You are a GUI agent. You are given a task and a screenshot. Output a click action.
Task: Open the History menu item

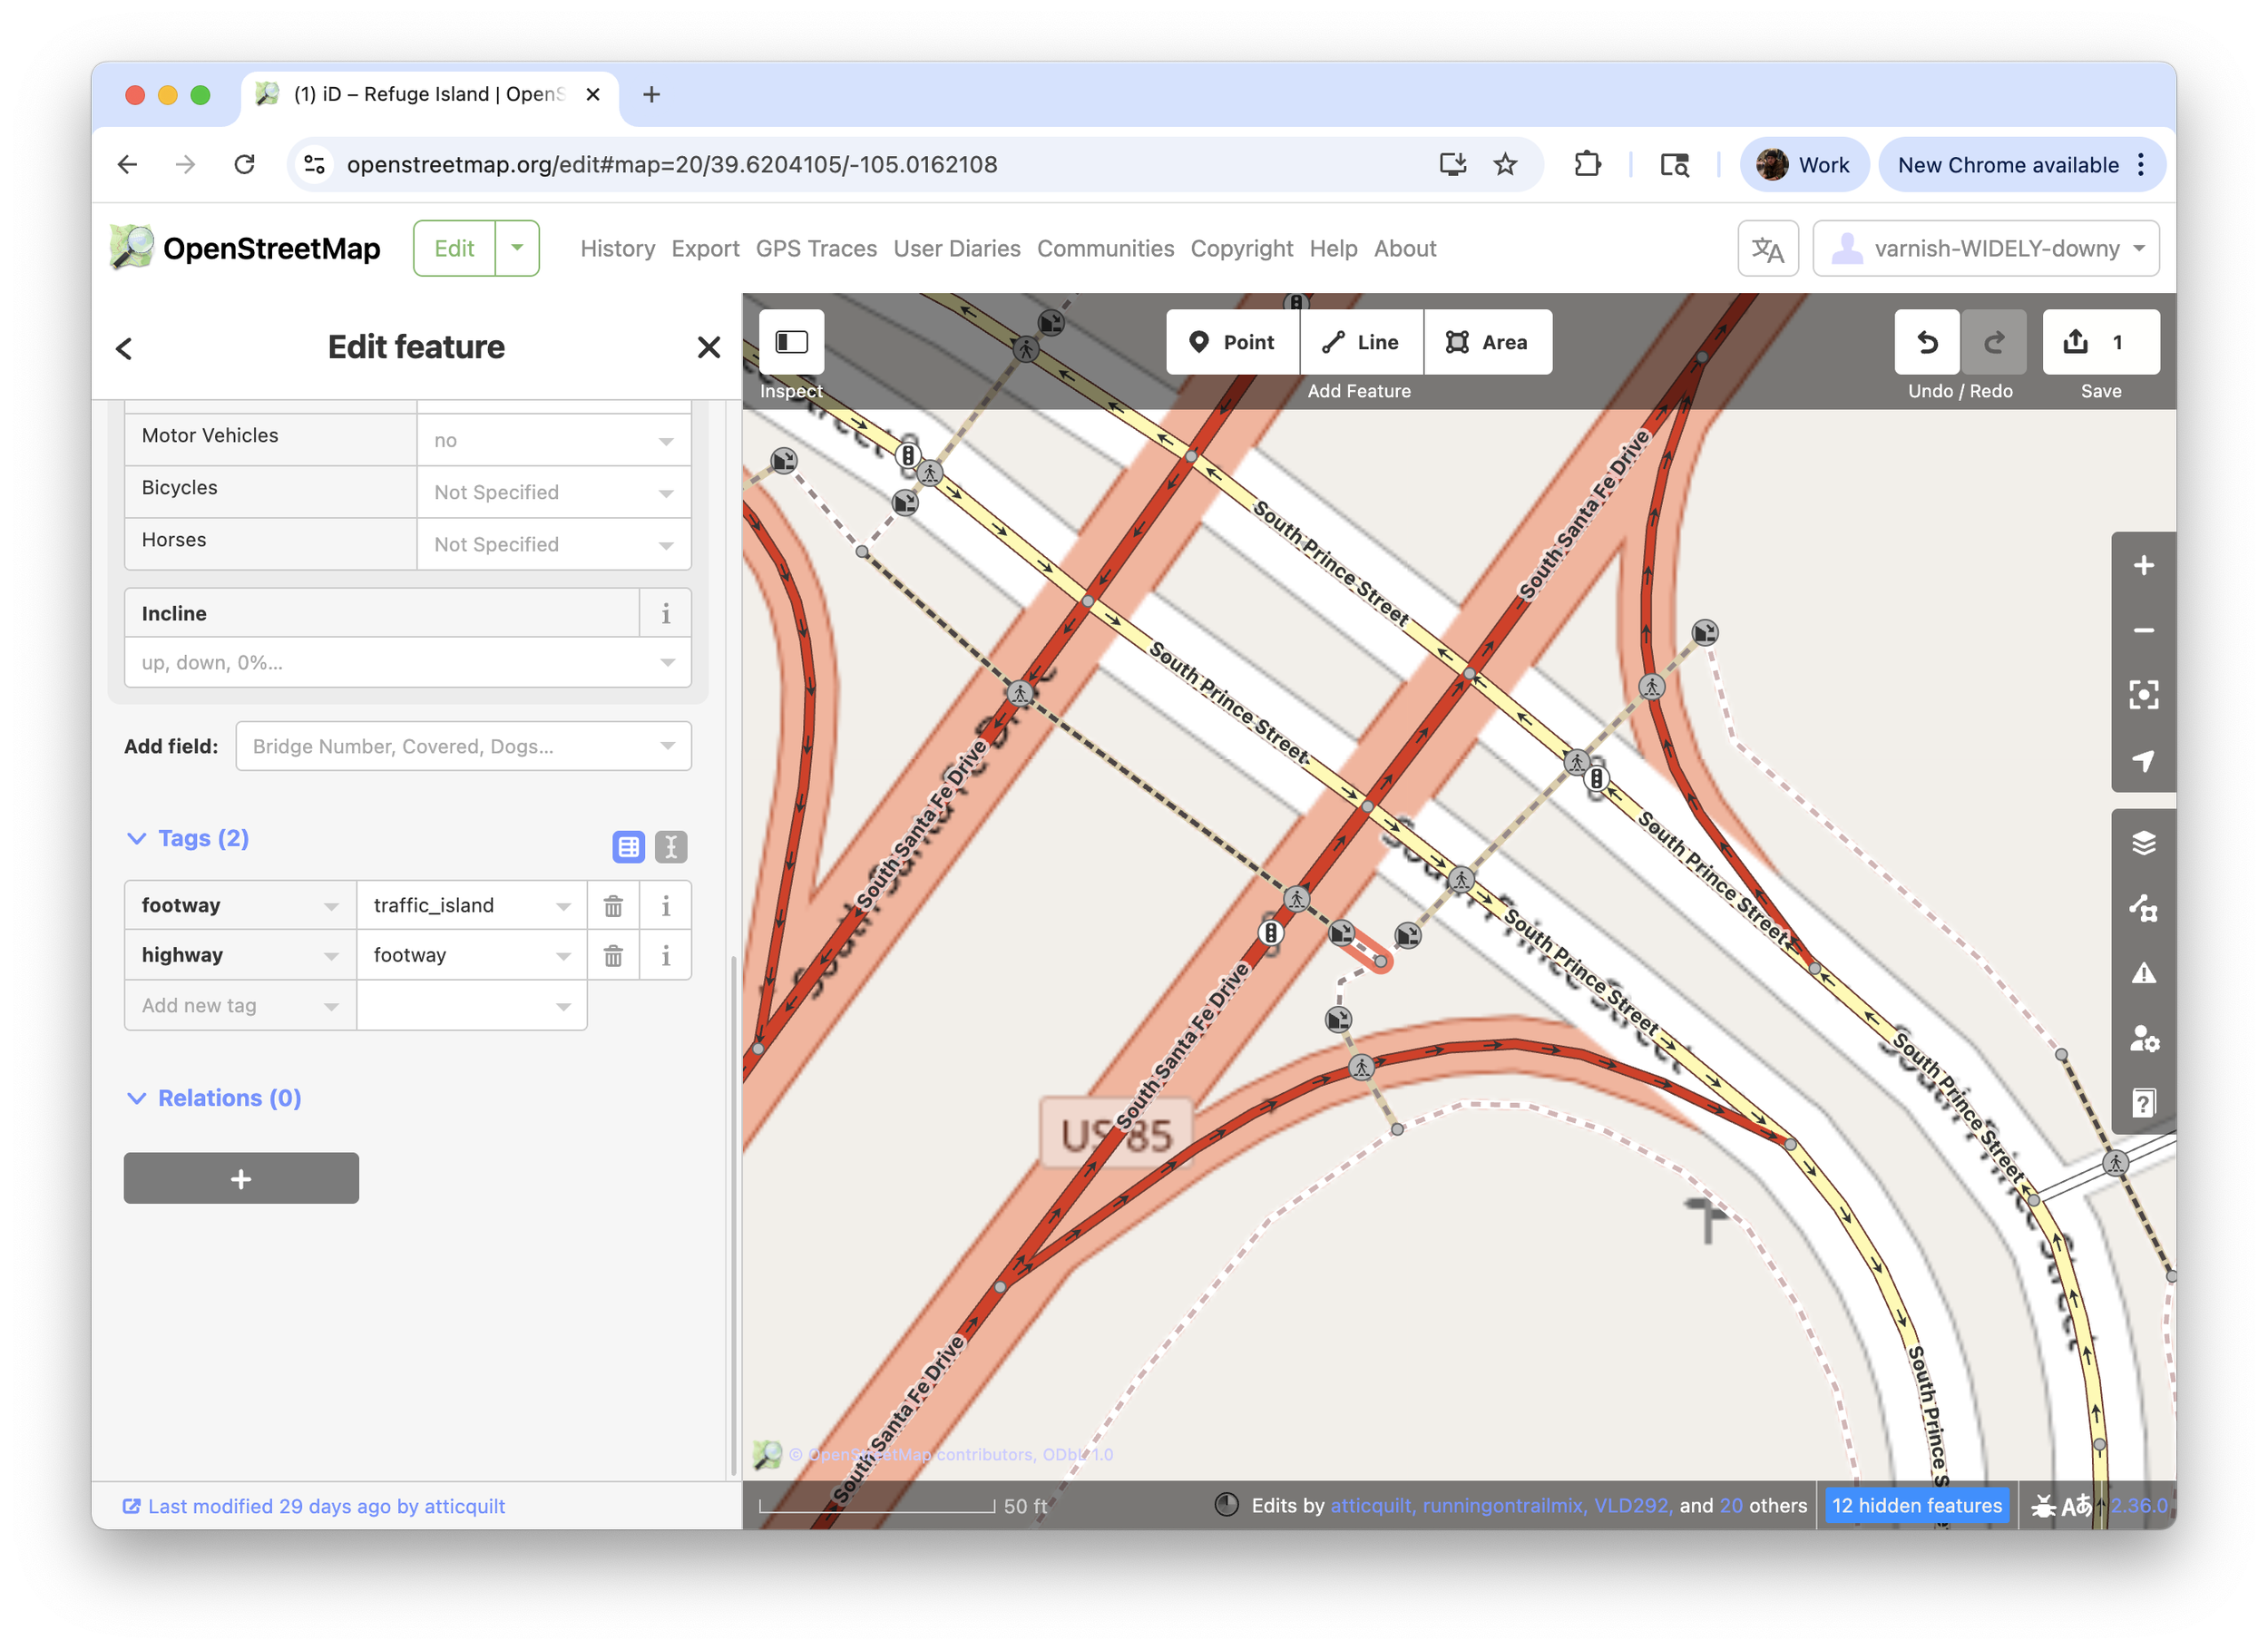coord(617,248)
